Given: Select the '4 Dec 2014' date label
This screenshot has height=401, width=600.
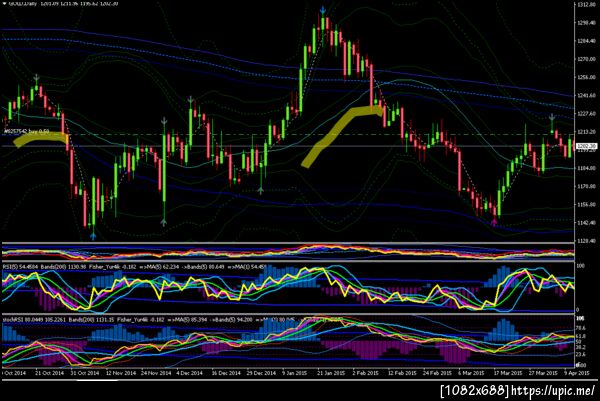Looking at the screenshot, I should pos(189,373).
